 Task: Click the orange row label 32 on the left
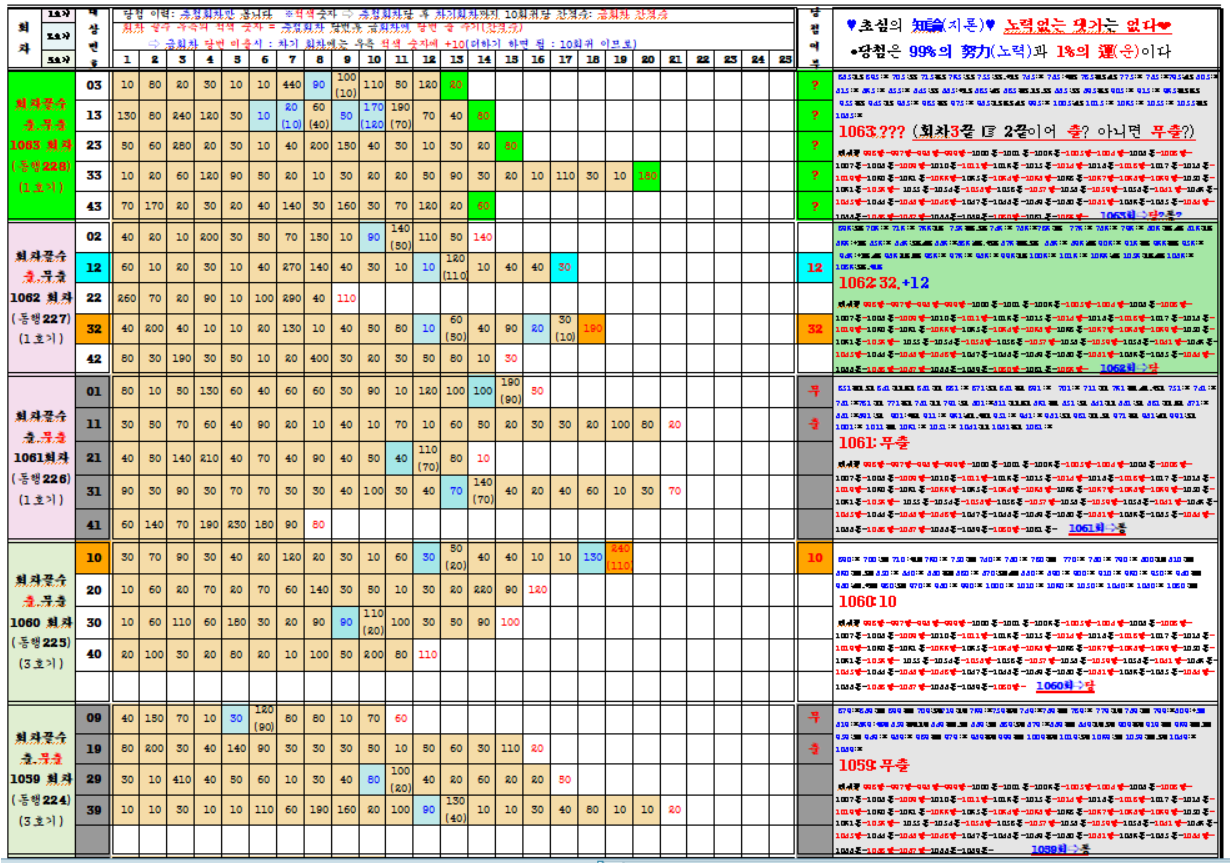pos(94,328)
